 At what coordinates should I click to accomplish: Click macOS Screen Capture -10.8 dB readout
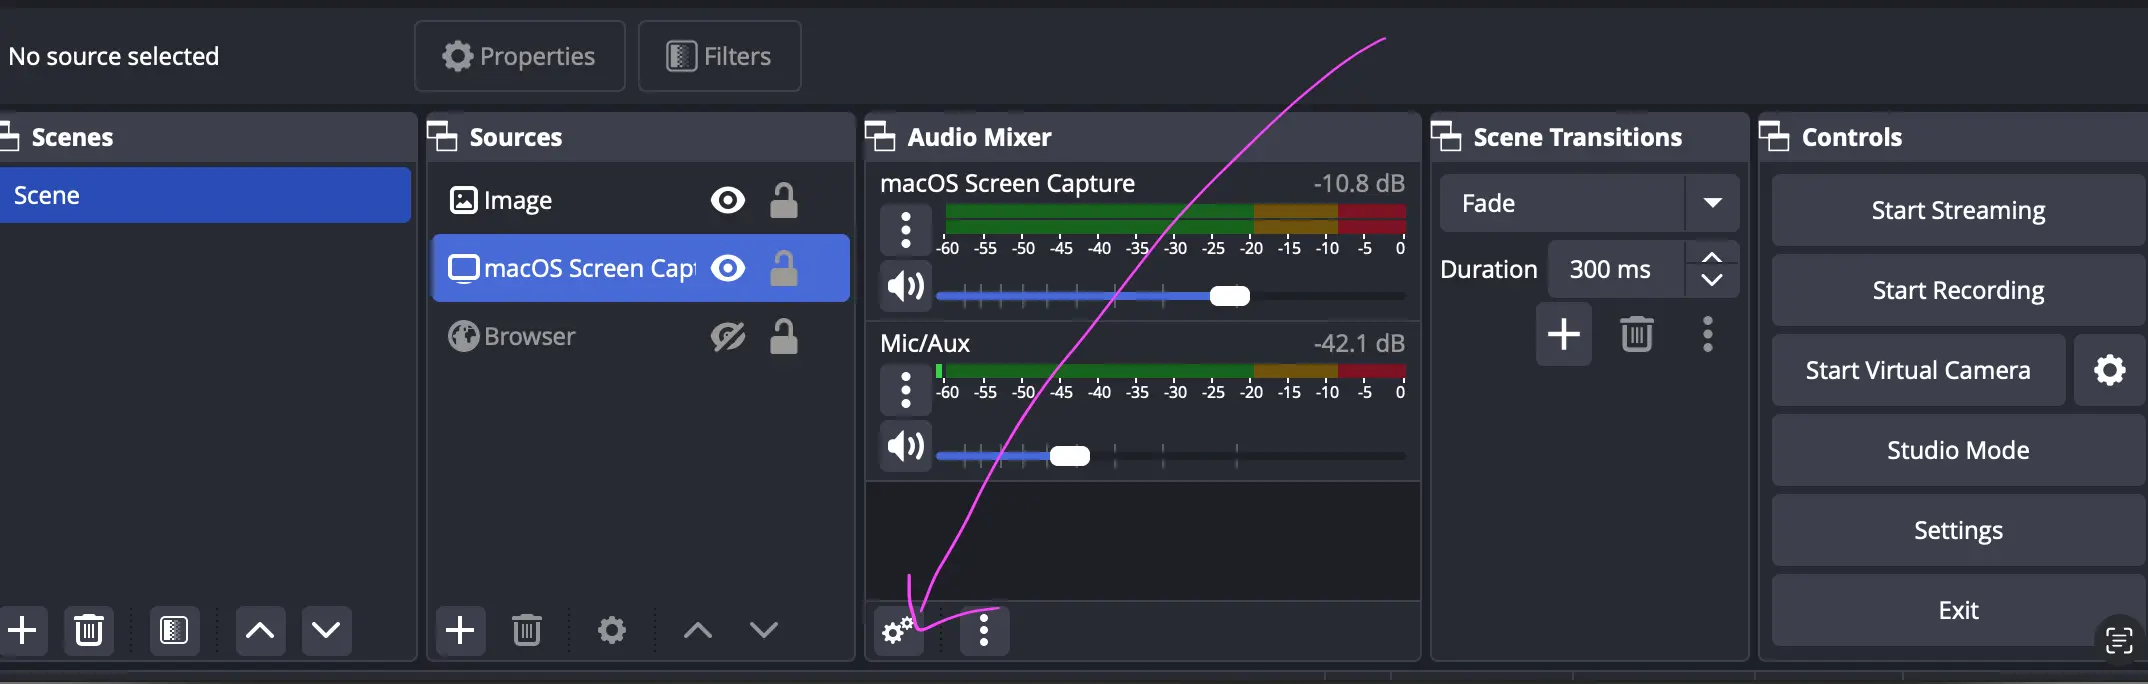pyautogui.click(x=1359, y=183)
